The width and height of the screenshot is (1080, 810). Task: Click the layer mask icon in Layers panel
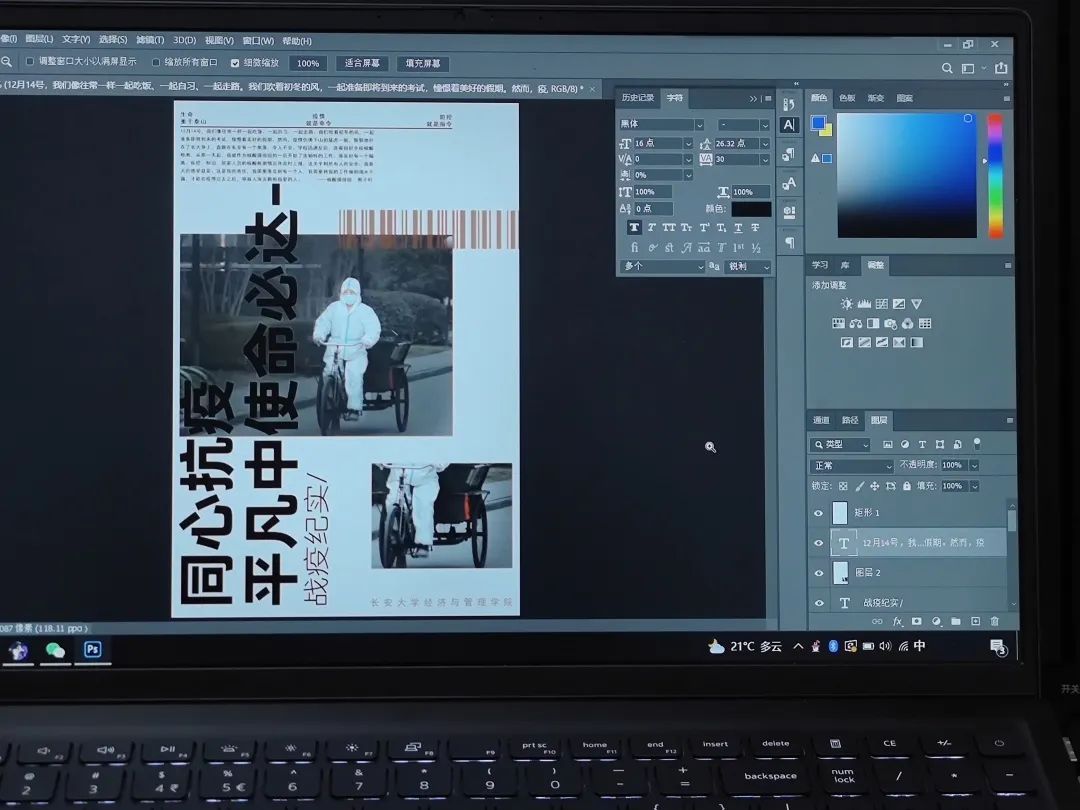pyautogui.click(x=917, y=622)
